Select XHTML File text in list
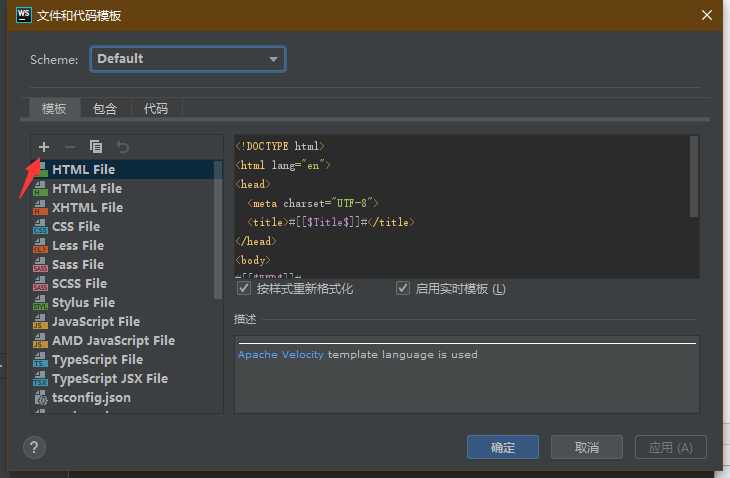The image size is (730, 478). click(88, 208)
